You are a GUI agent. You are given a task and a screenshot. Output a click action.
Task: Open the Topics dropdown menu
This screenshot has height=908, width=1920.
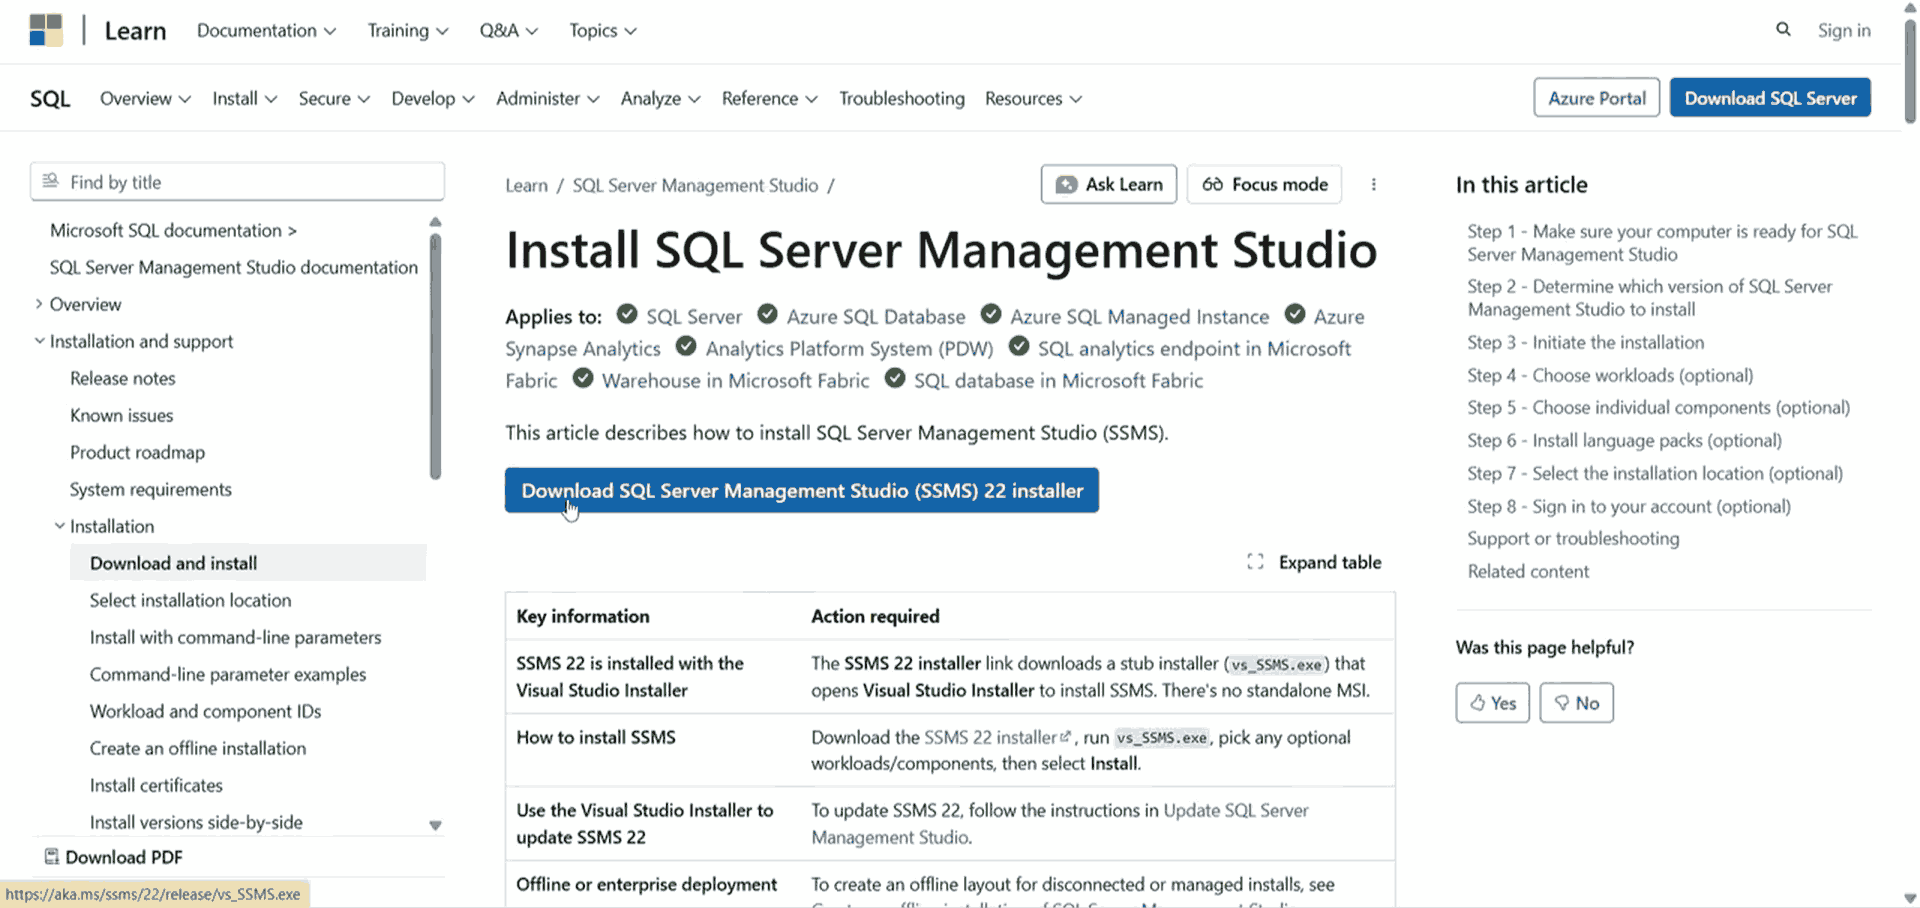(603, 30)
